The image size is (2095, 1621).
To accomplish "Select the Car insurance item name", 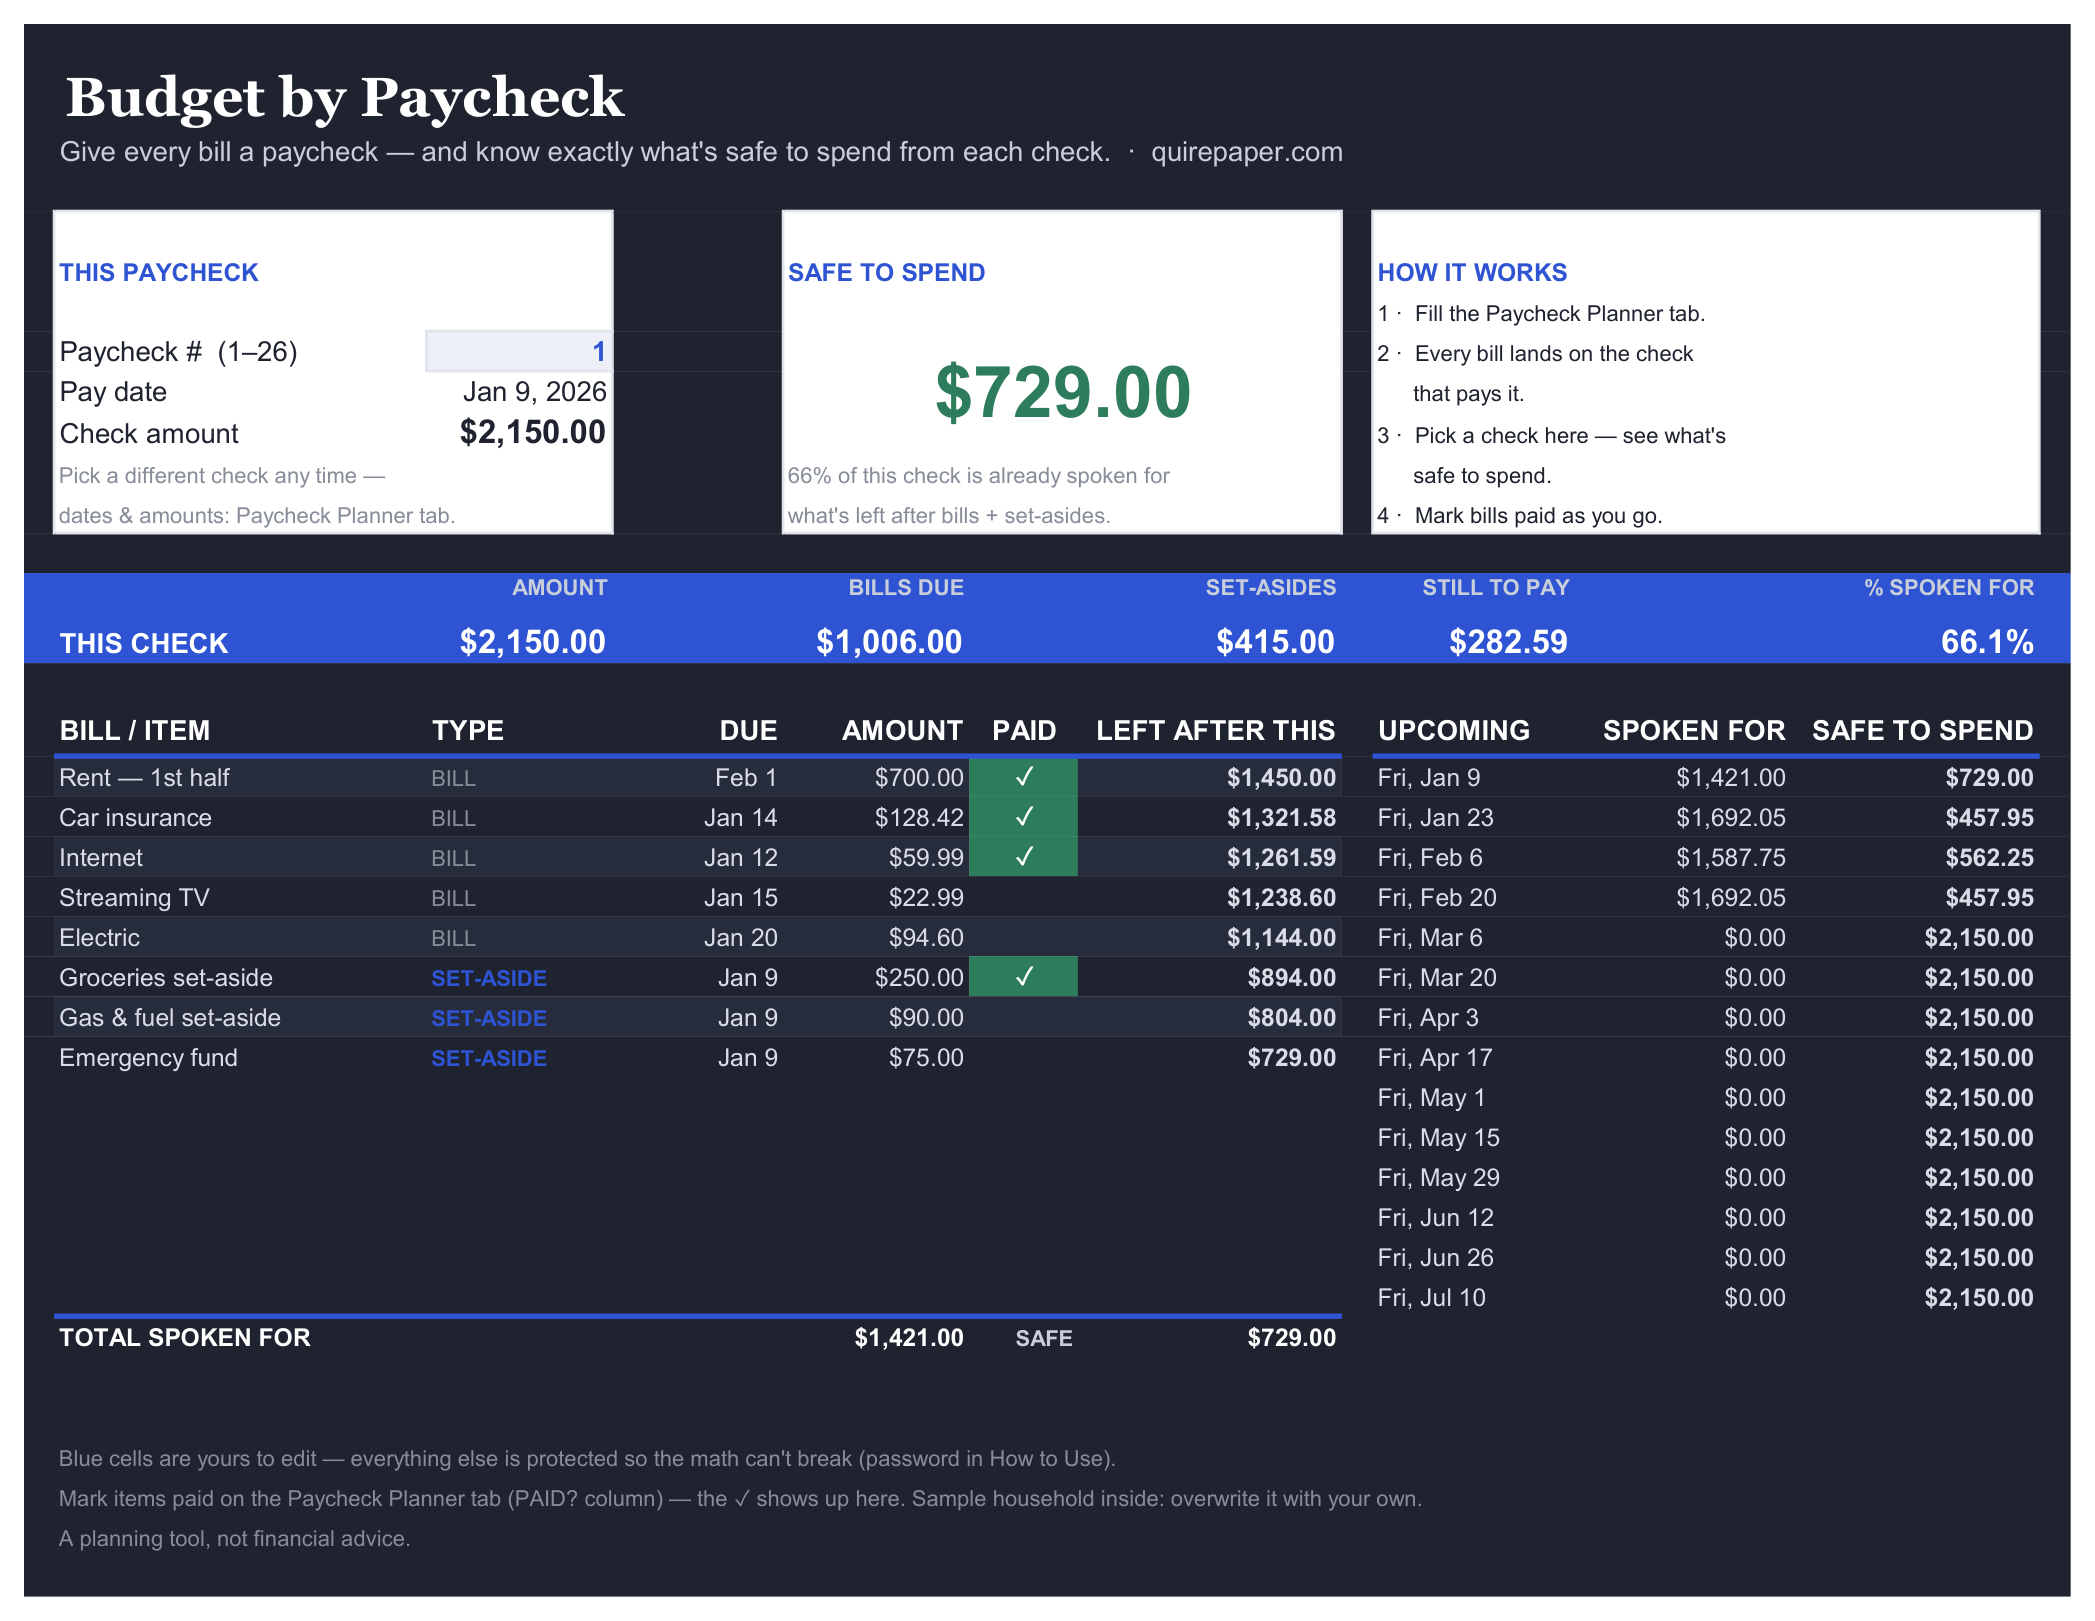I will 135,817.
